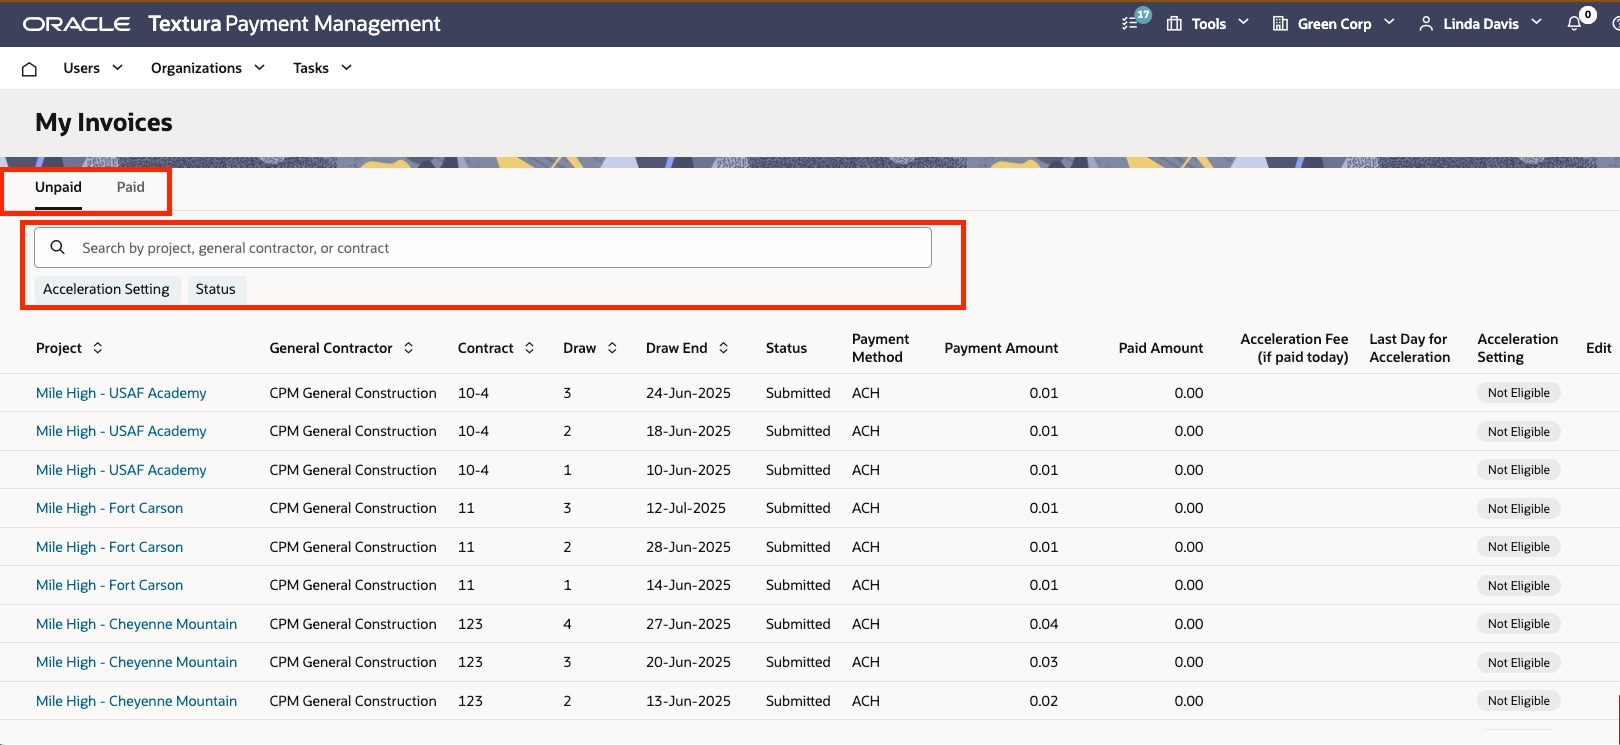Open Mile High - Fort Carson dated 12-Jul-2025

[x=109, y=508]
